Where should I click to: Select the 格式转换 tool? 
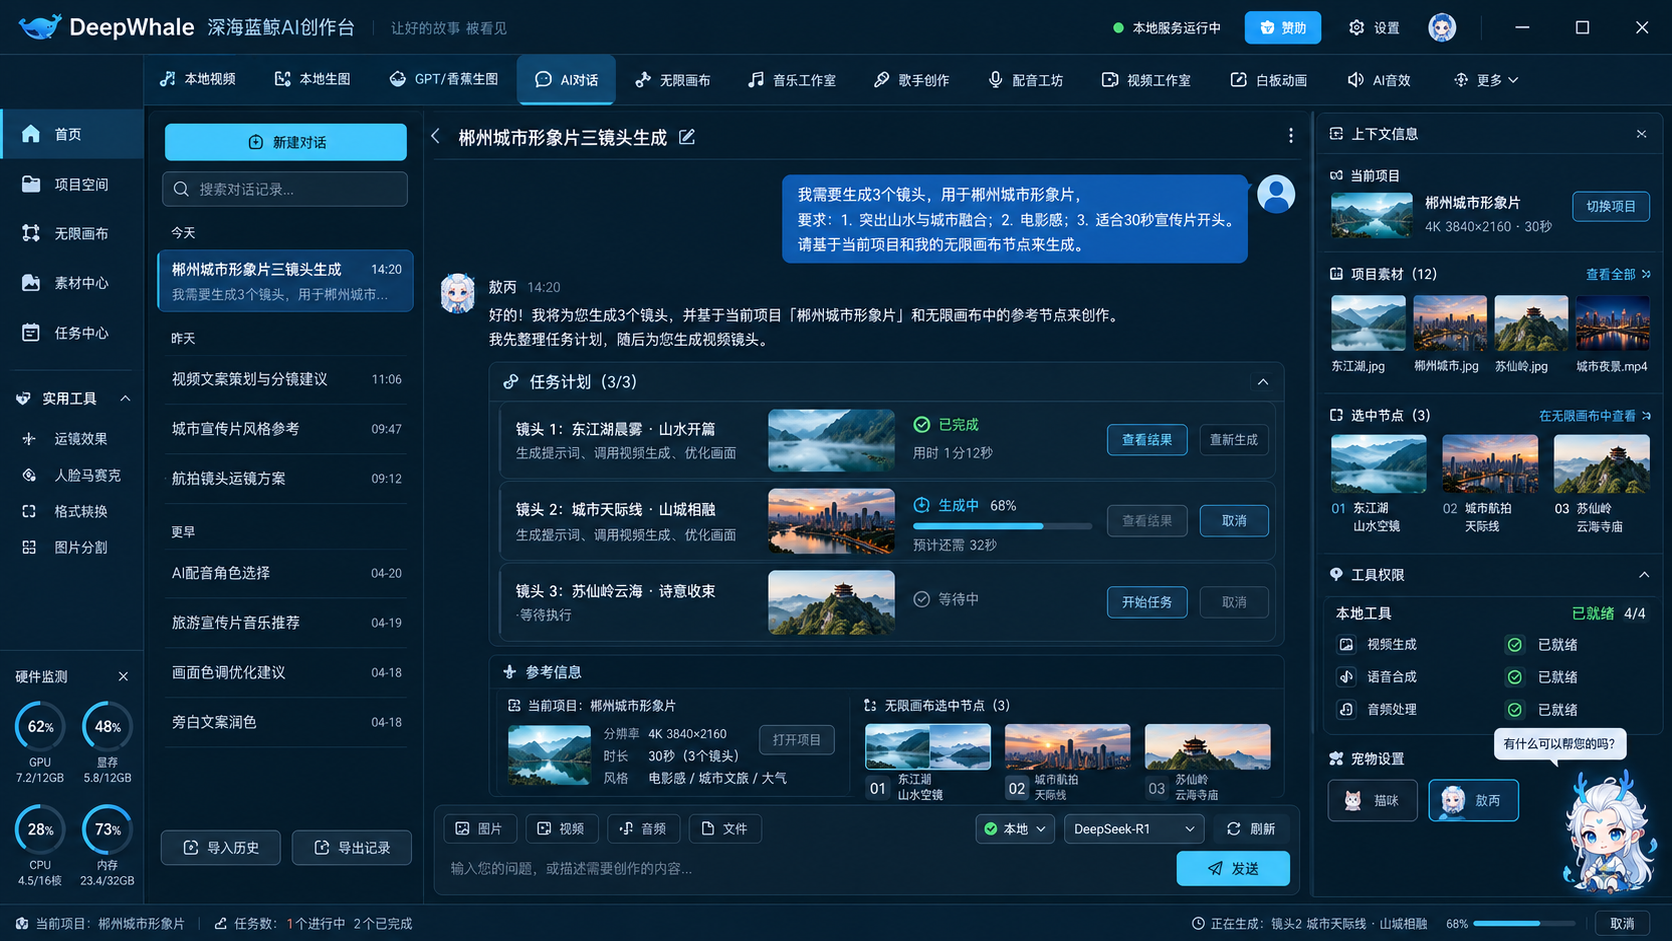(72, 512)
